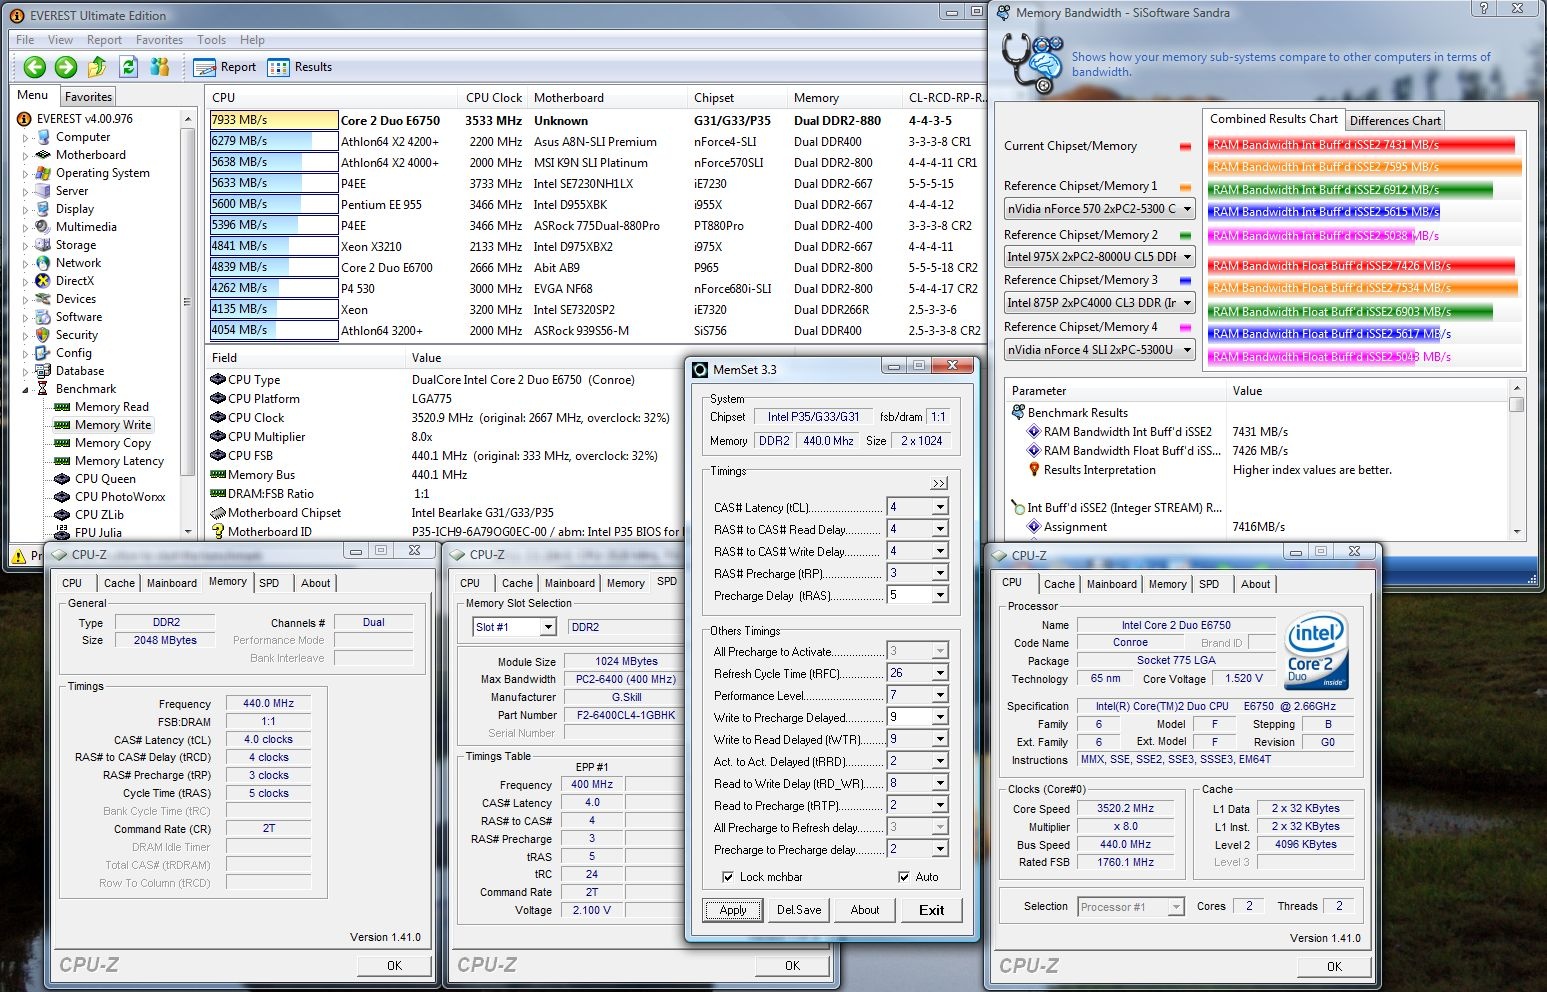Viewport: 1547px width, 992px height.
Task: Open the Results toolbar button in EVEREST
Action: tap(300, 67)
